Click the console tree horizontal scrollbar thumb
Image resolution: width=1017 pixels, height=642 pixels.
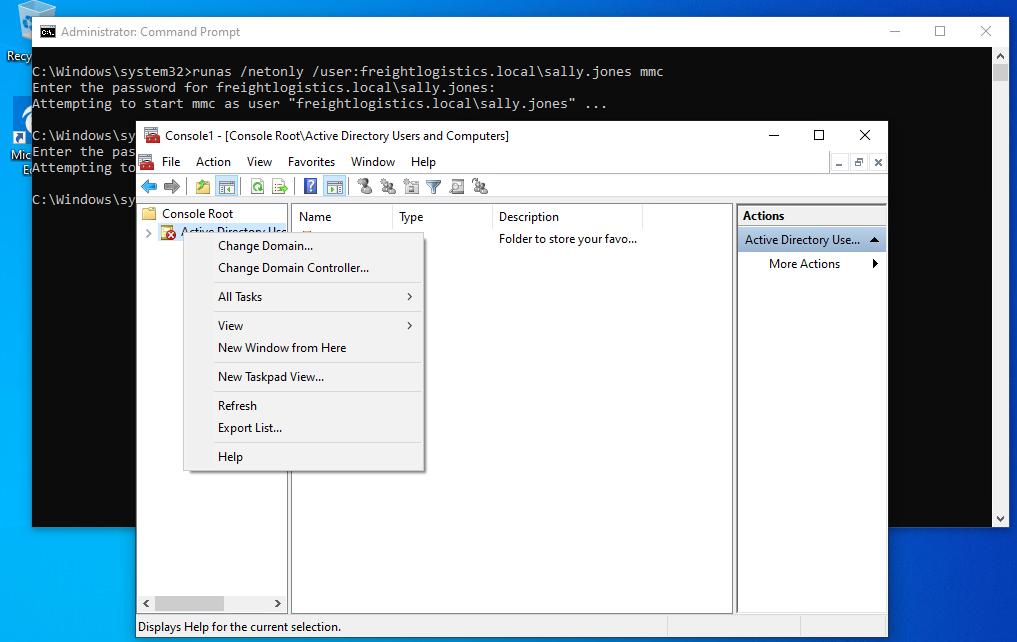[191, 604]
